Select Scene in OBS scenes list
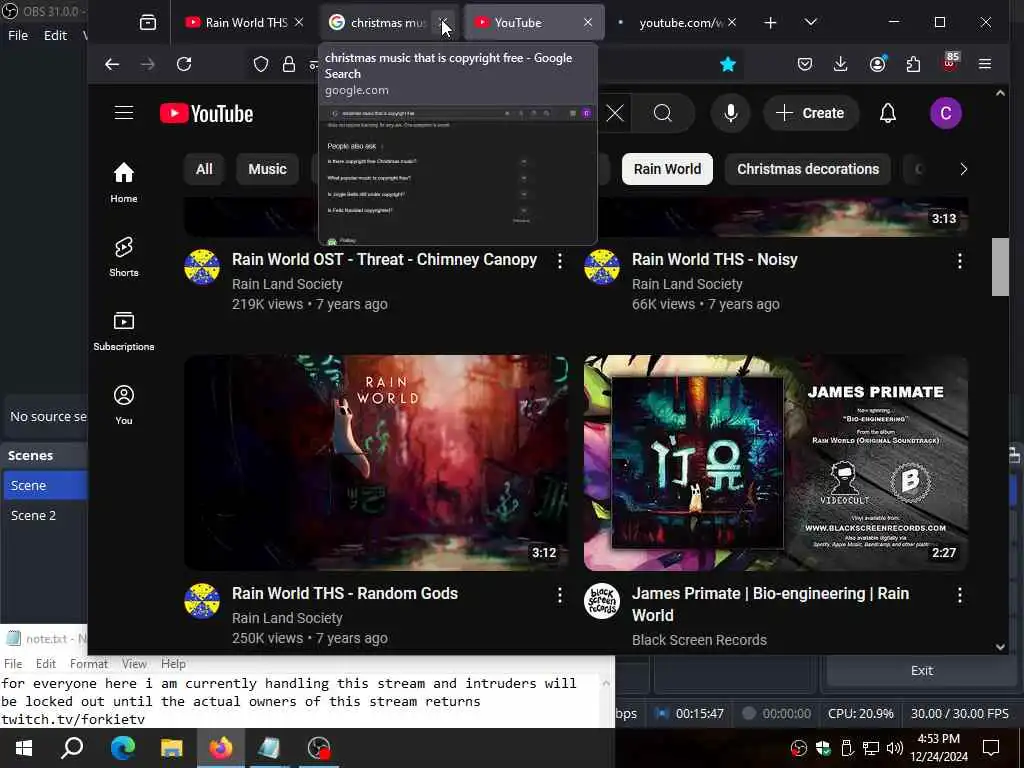This screenshot has height=768, width=1024. pyautogui.click(x=45, y=485)
